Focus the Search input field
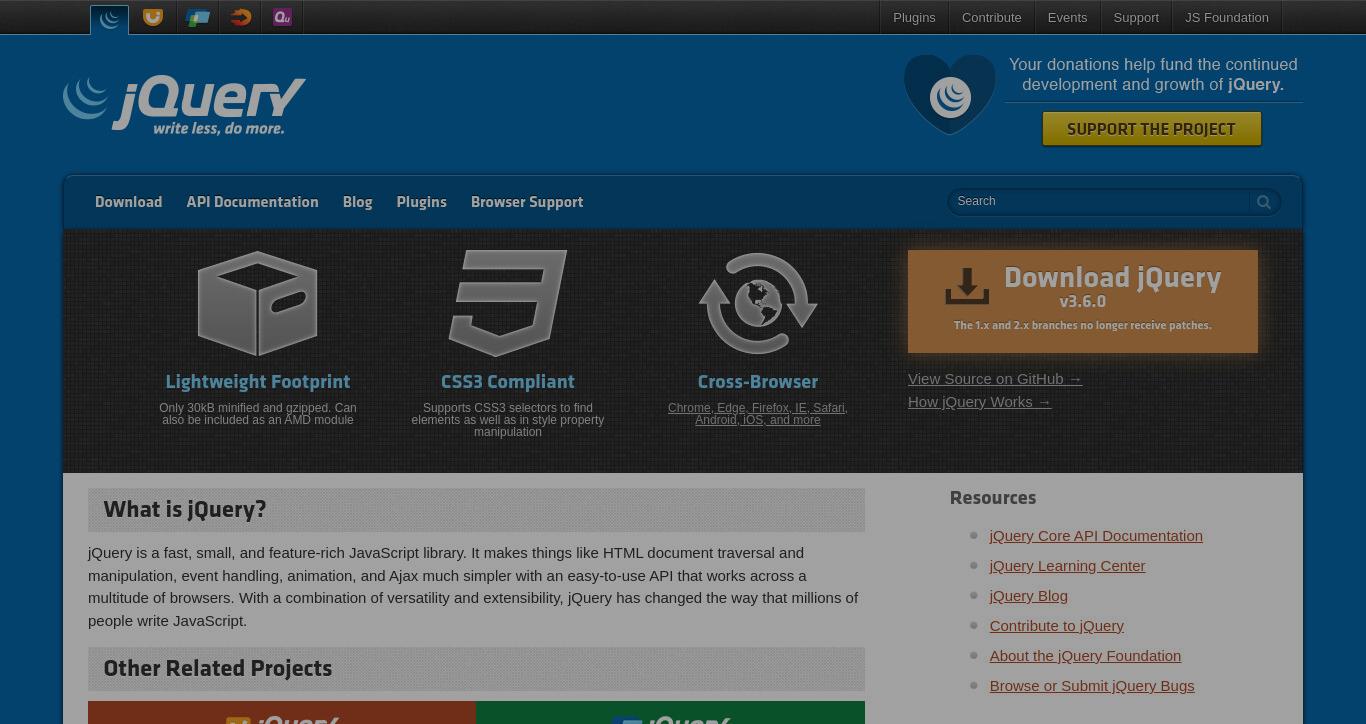 (1100, 202)
